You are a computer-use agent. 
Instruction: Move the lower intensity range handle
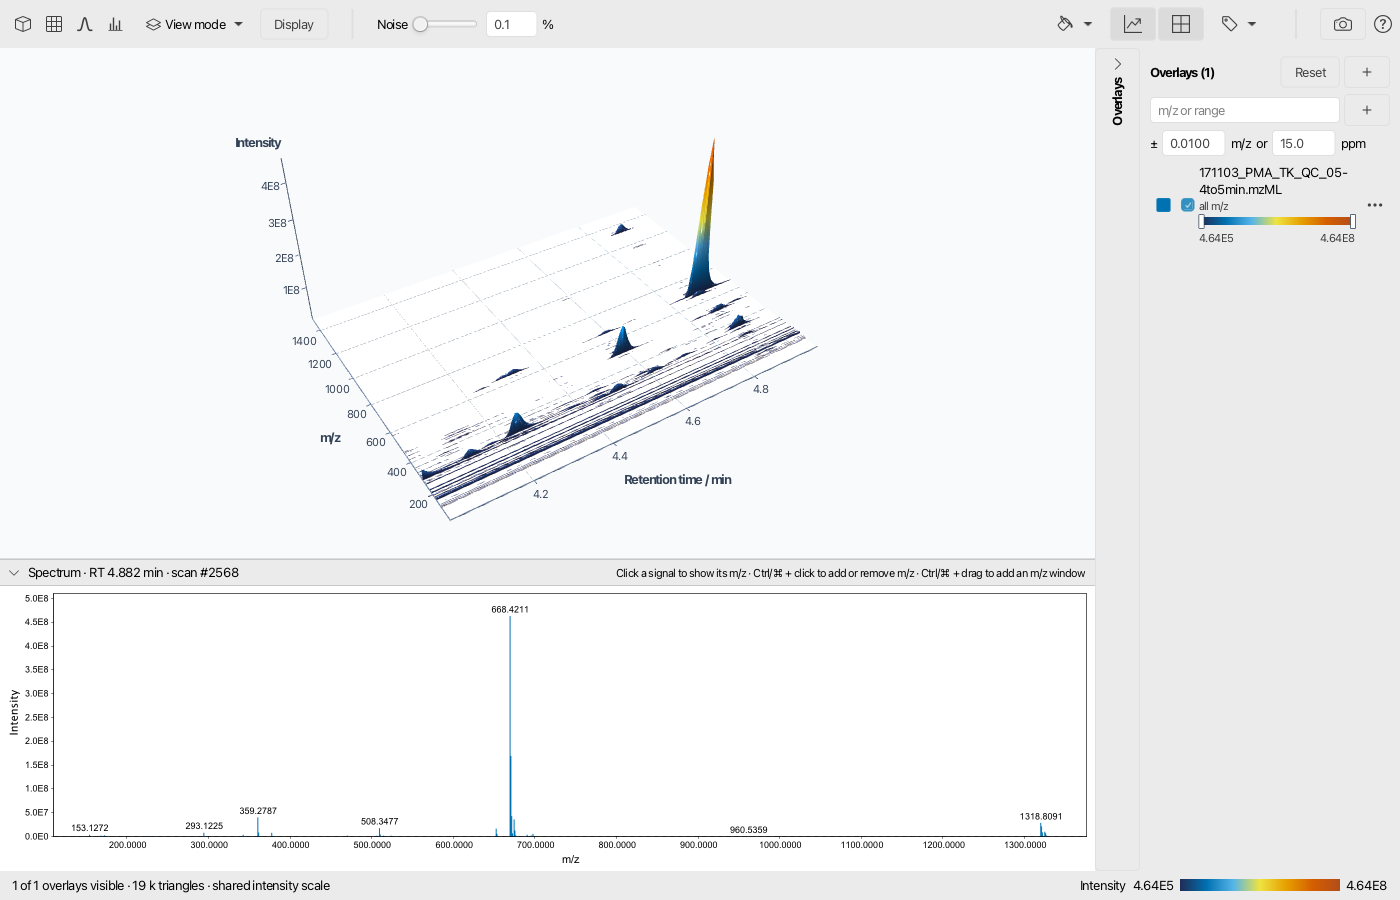[x=1201, y=222]
